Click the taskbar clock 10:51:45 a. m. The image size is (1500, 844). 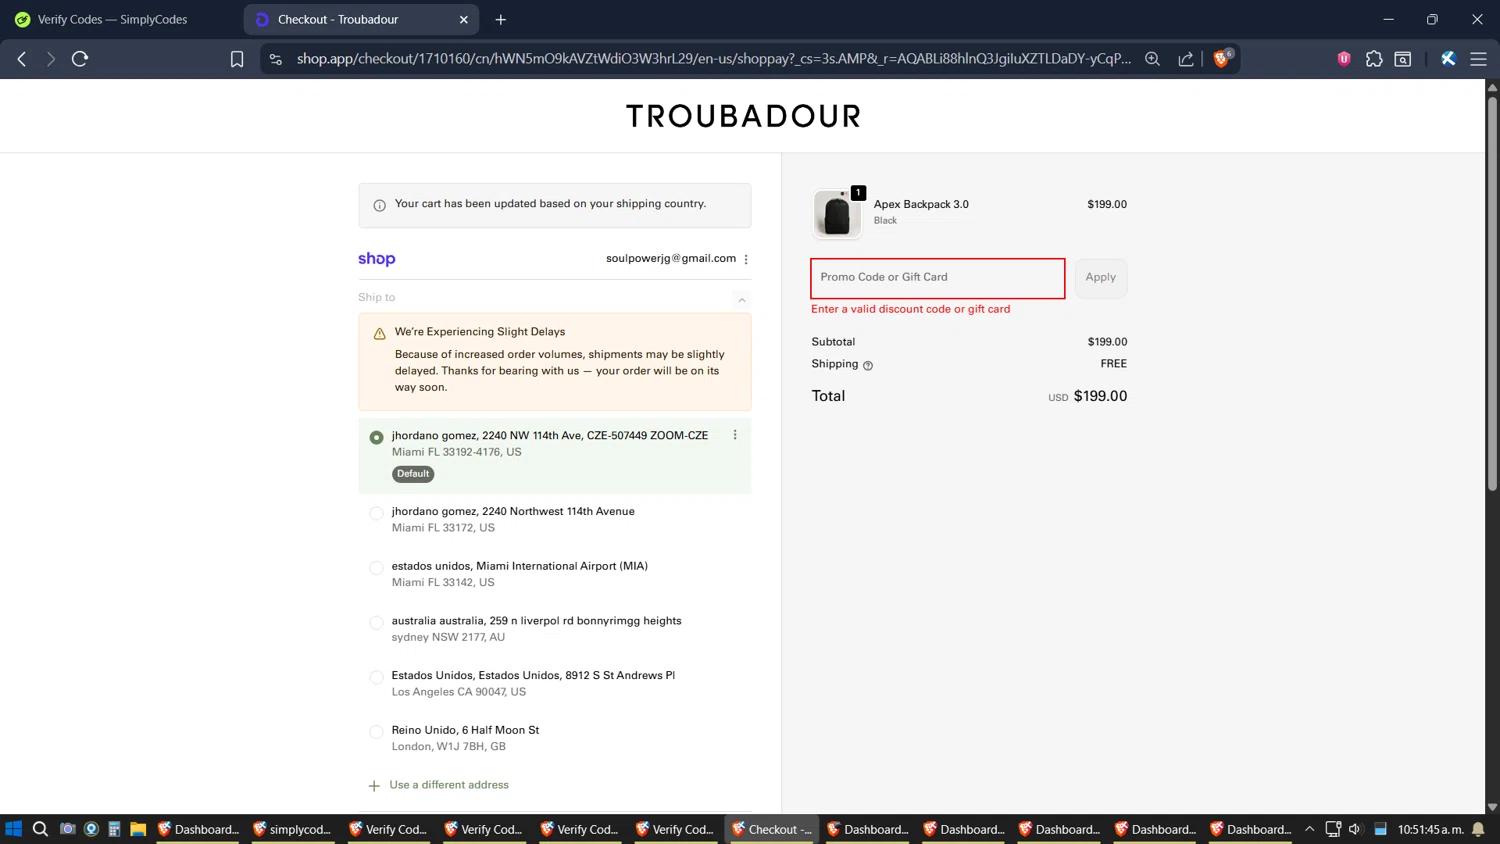click(x=1430, y=829)
